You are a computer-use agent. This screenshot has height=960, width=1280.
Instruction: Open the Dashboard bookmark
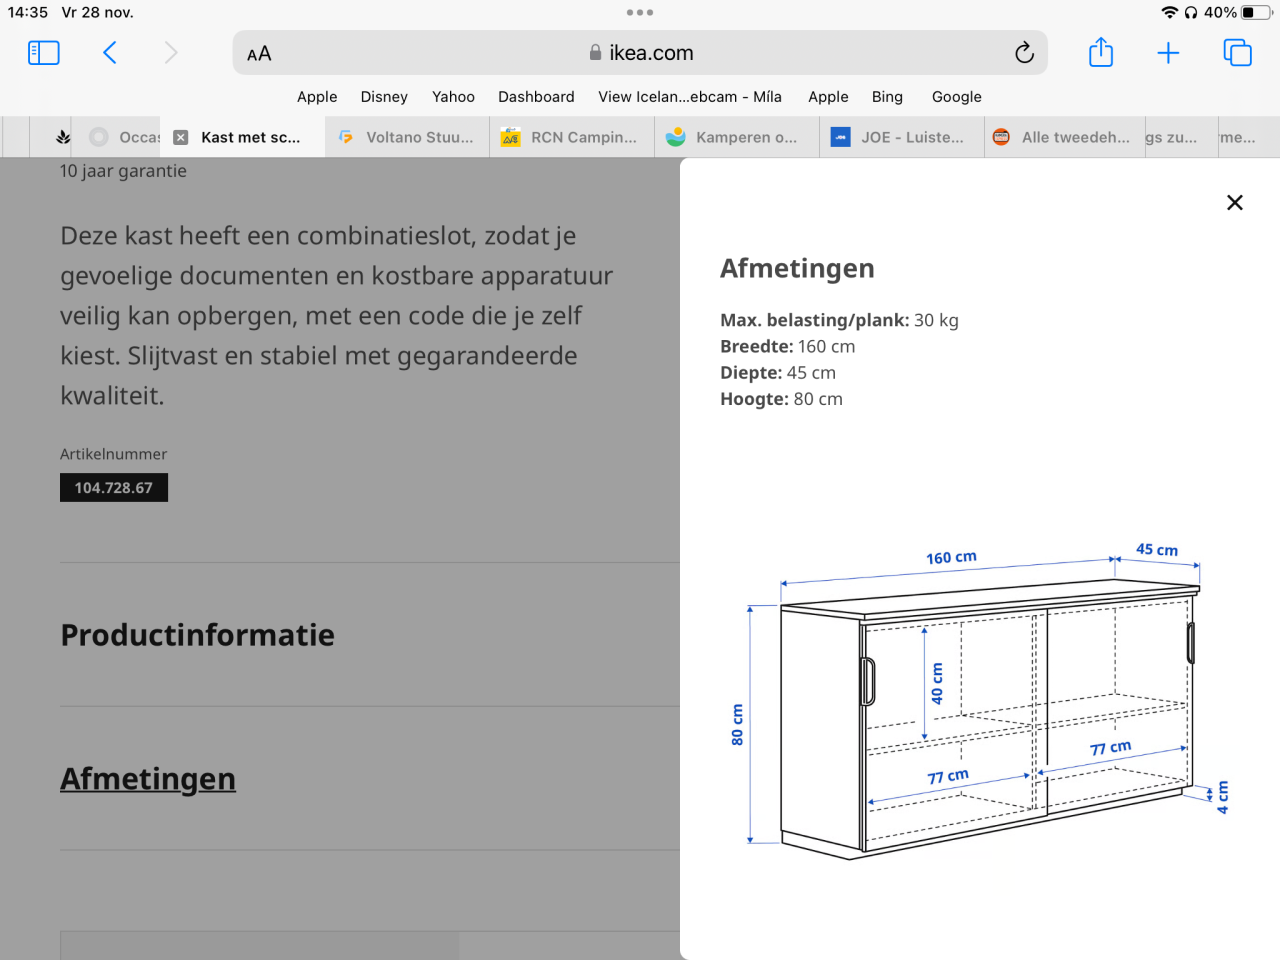coord(536,97)
